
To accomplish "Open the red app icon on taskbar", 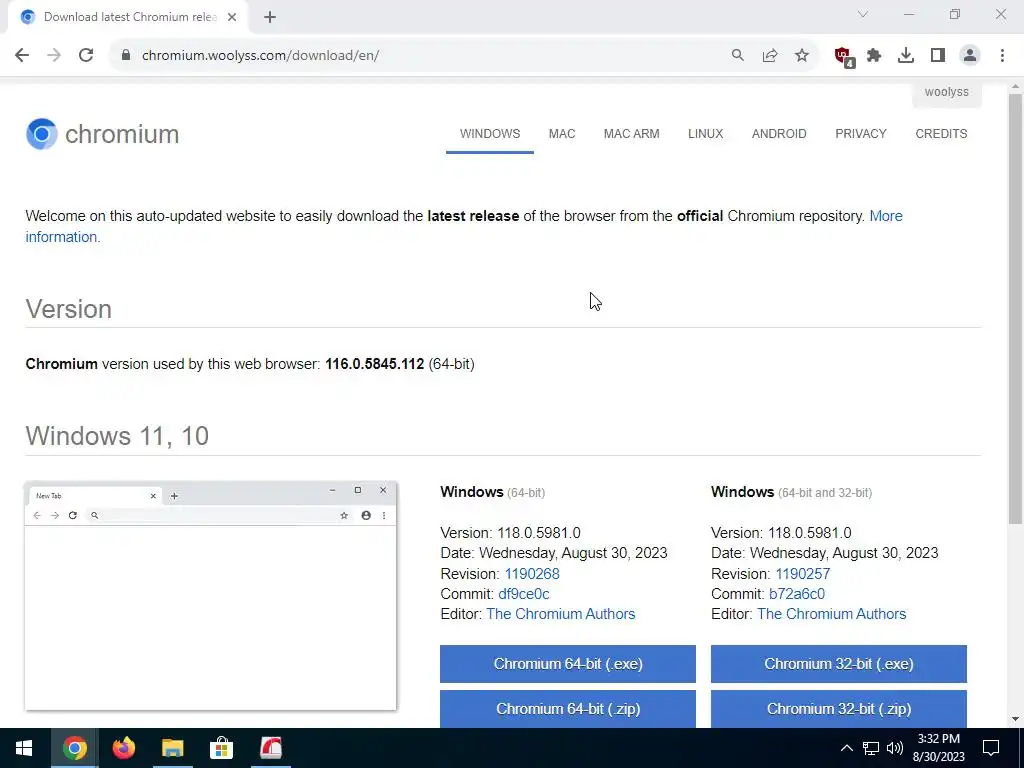I will coord(270,748).
